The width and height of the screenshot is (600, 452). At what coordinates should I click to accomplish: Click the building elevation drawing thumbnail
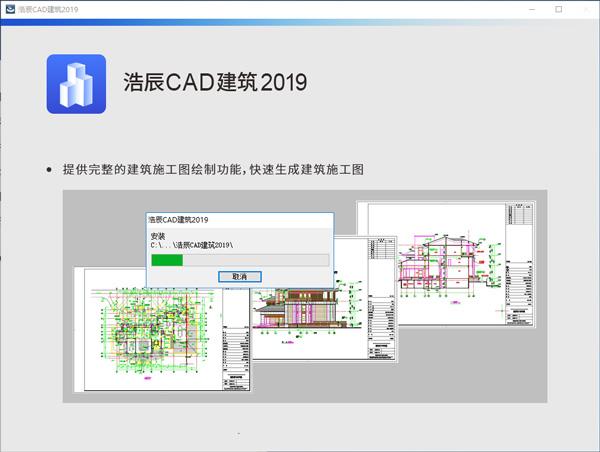324,299
